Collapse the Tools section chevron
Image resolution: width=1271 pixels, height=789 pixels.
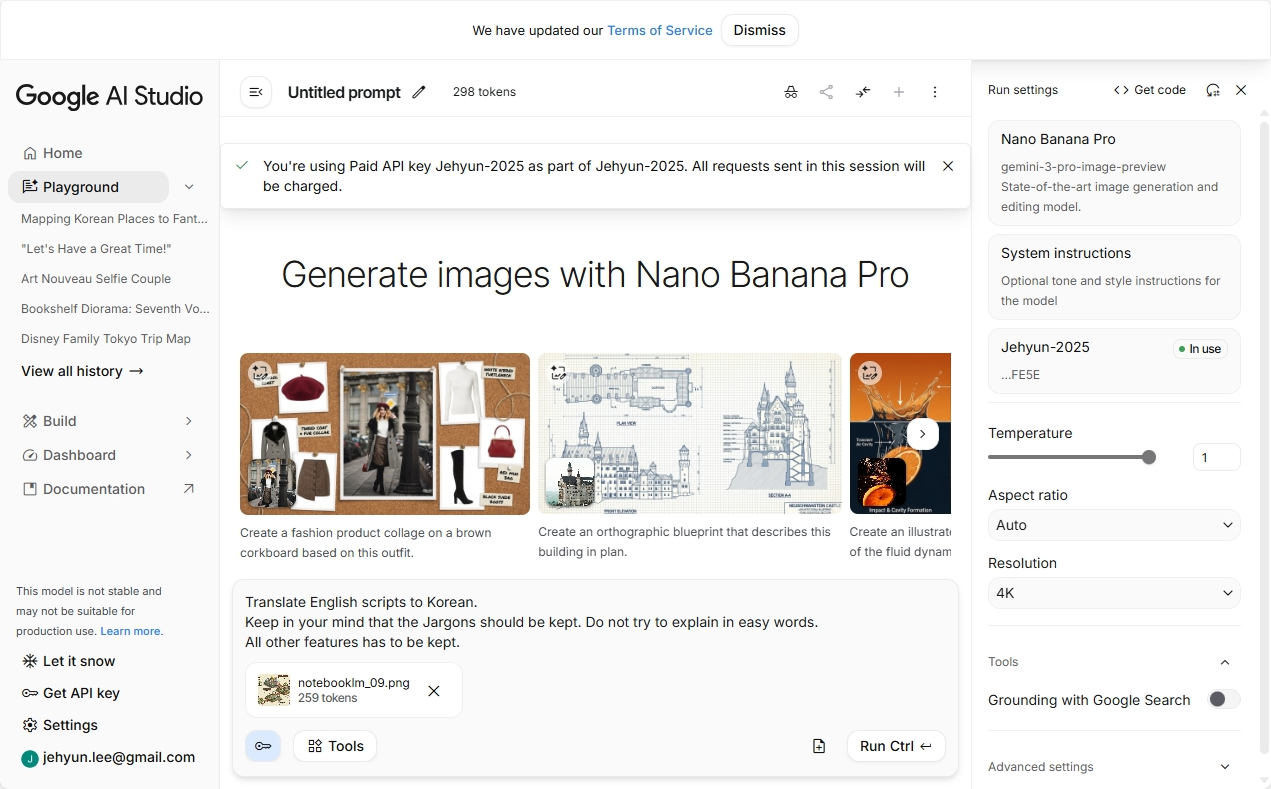pos(1225,662)
